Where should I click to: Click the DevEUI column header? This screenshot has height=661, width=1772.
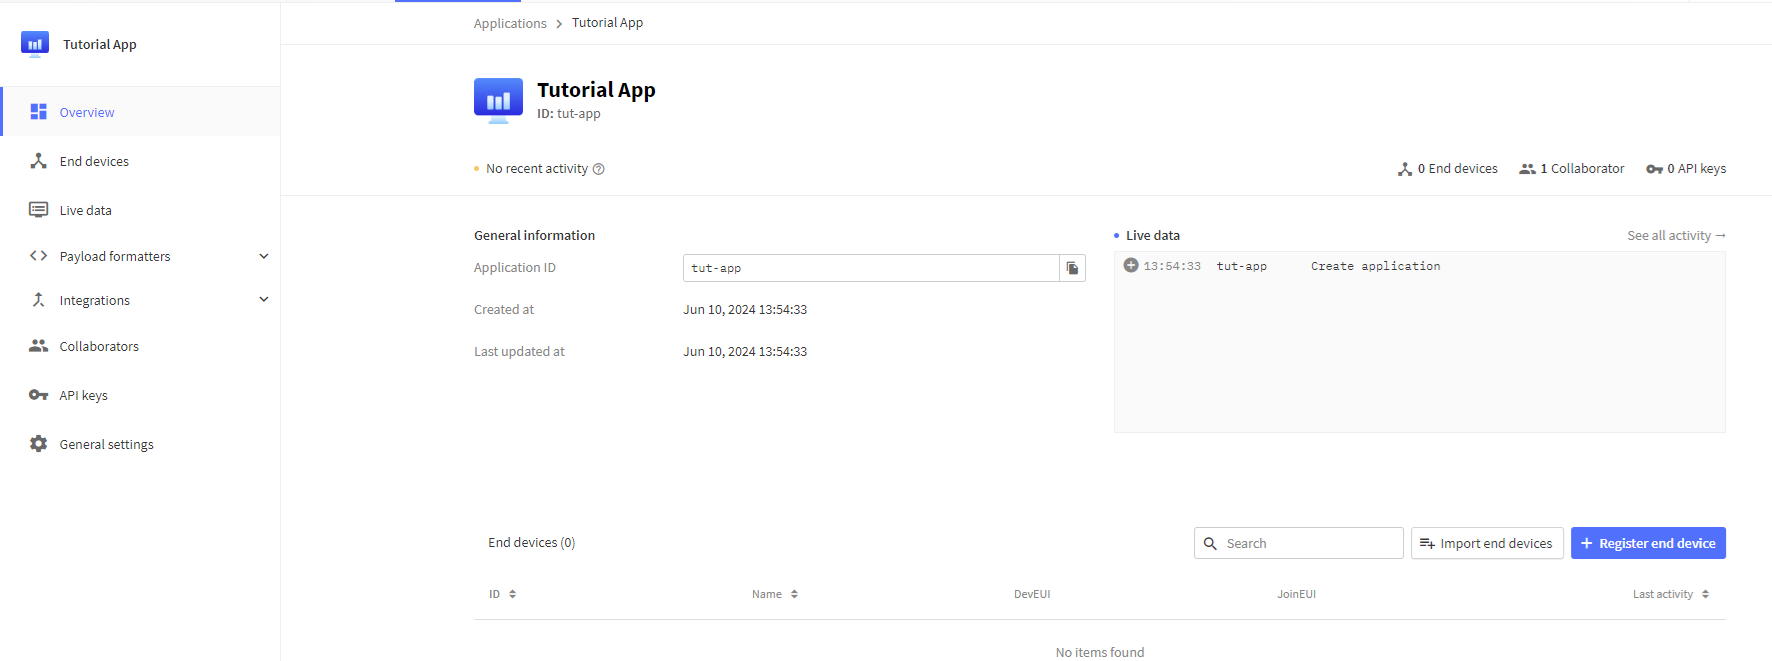pyautogui.click(x=1032, y=594)
